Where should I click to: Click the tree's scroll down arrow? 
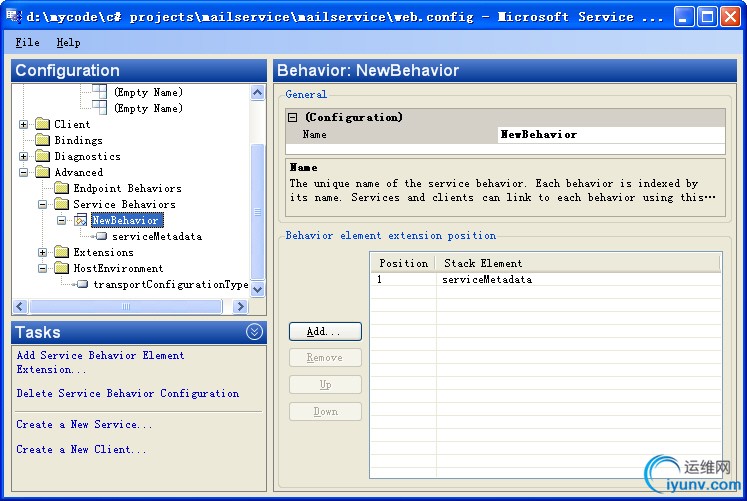(x=257, y=289)
